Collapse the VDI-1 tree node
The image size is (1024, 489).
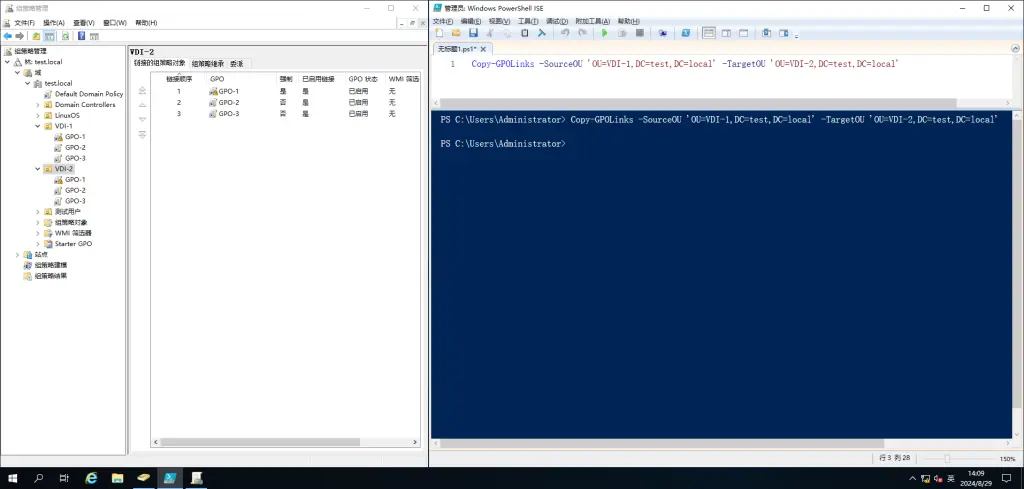38,126
